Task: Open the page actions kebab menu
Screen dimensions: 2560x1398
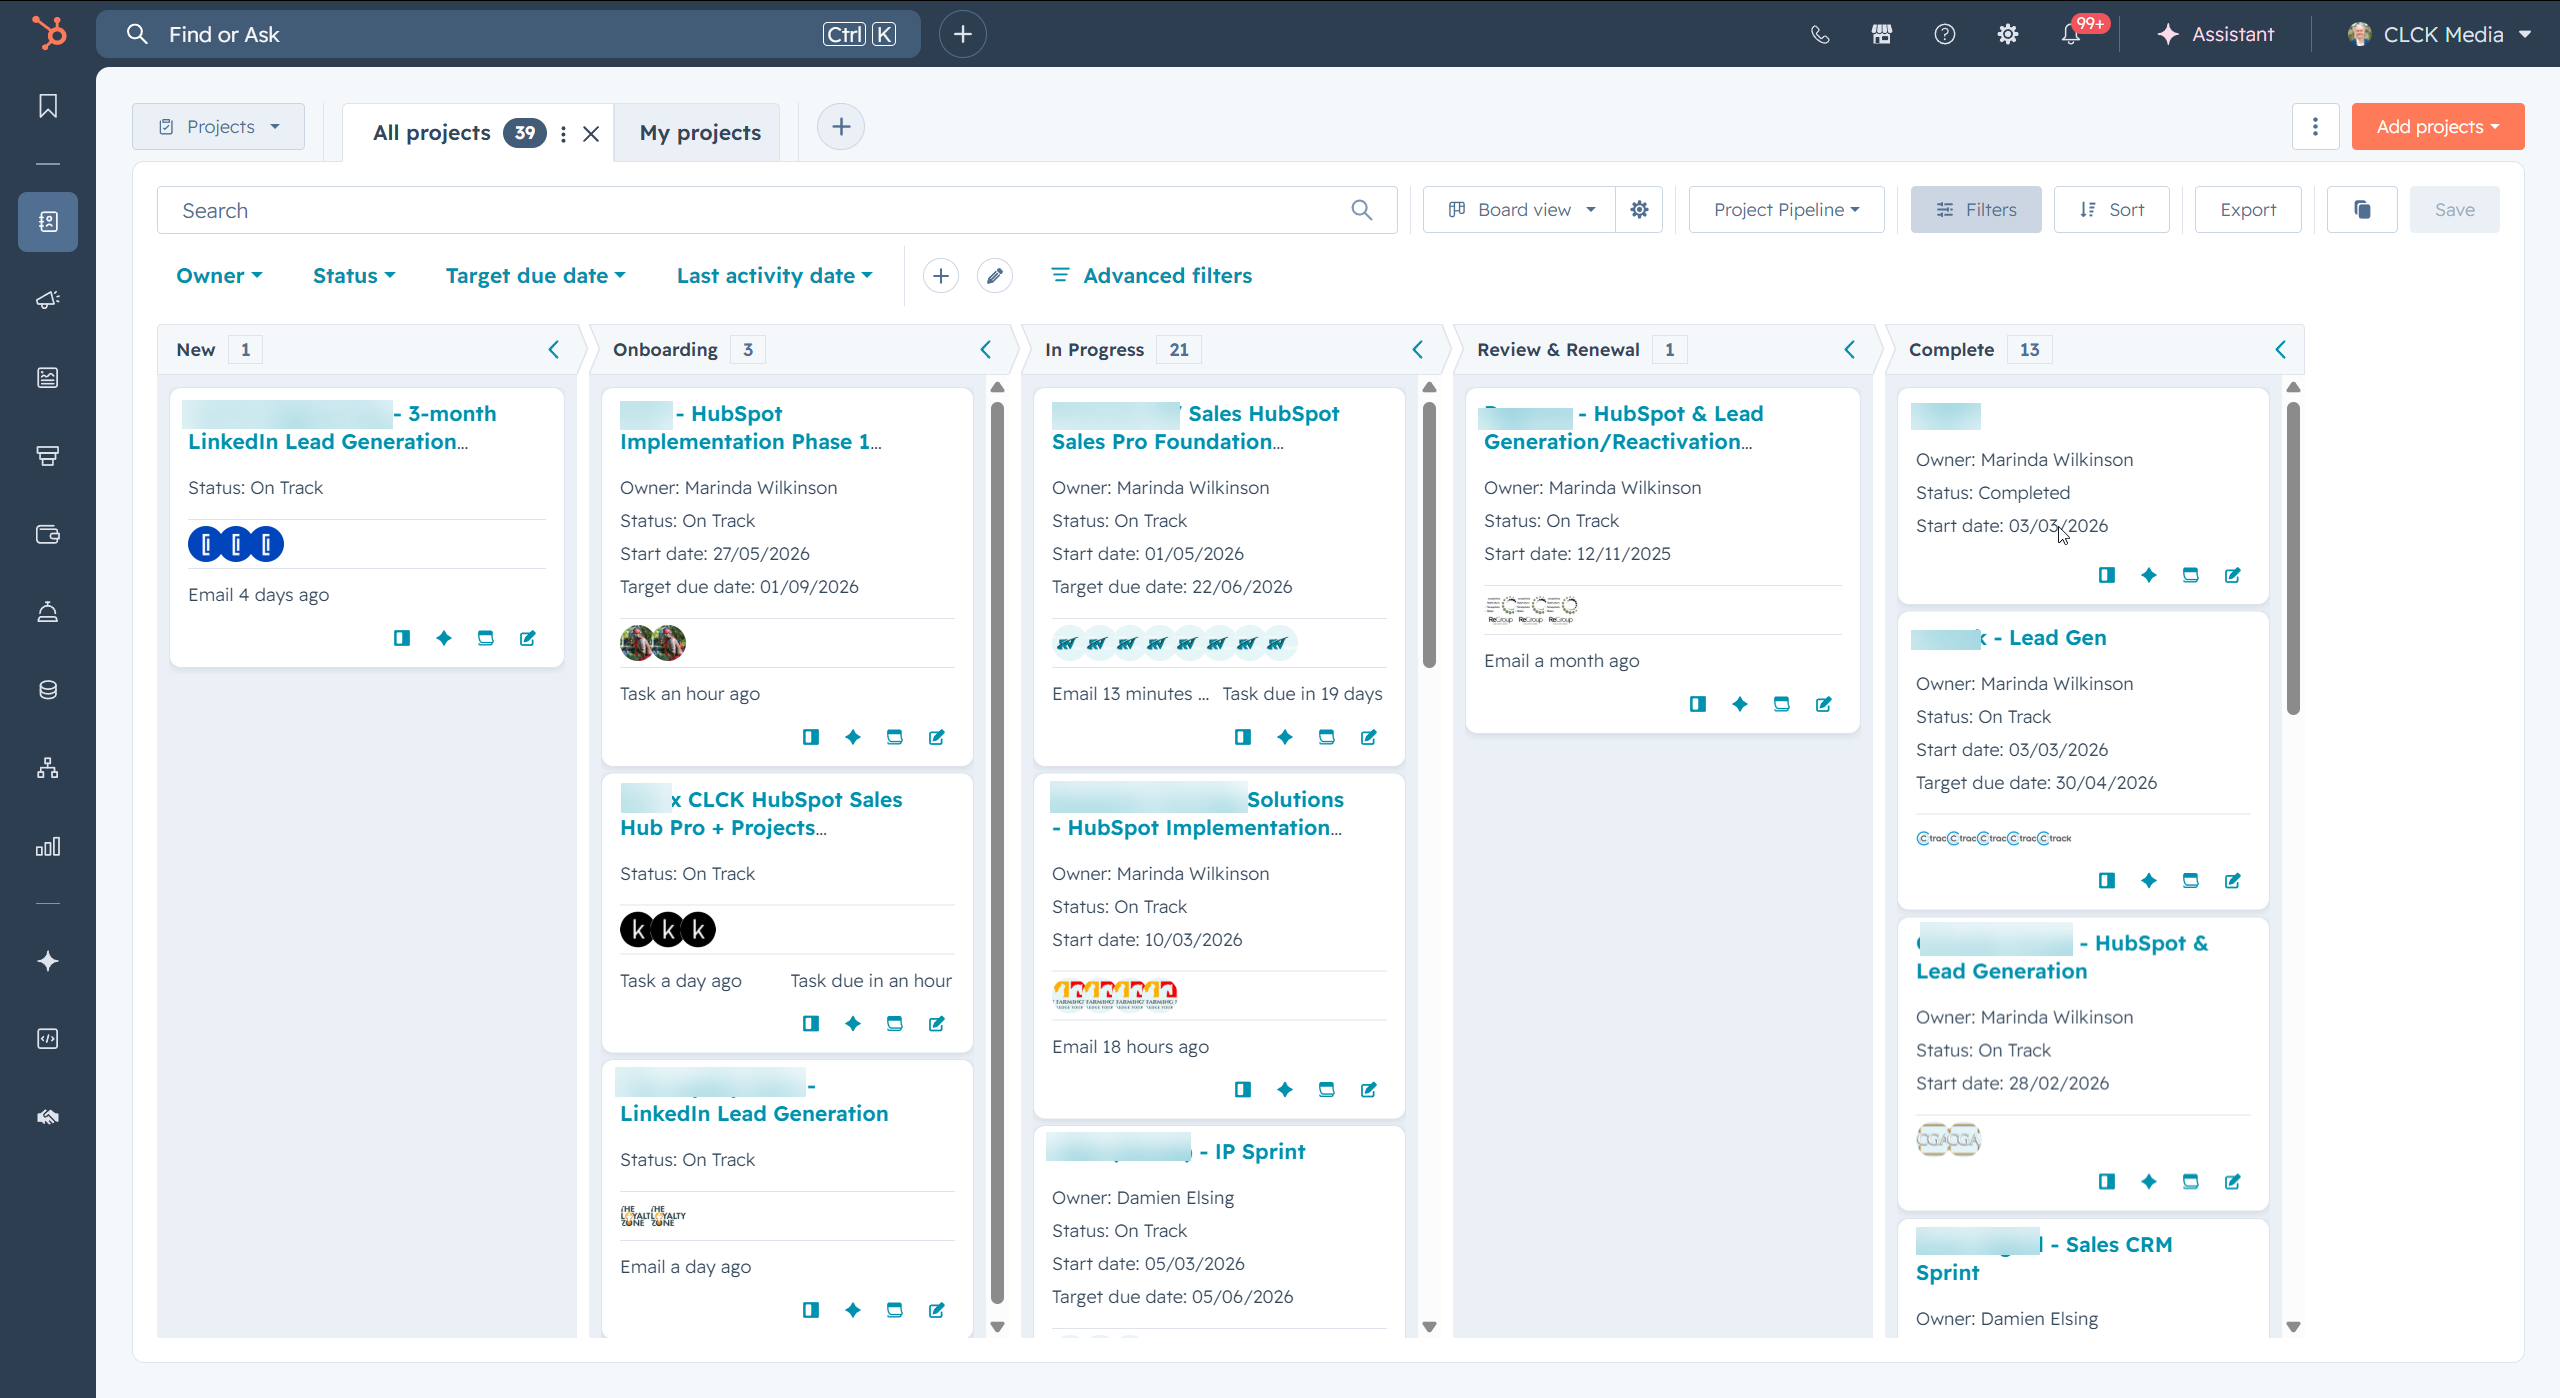Action: 2315,127
